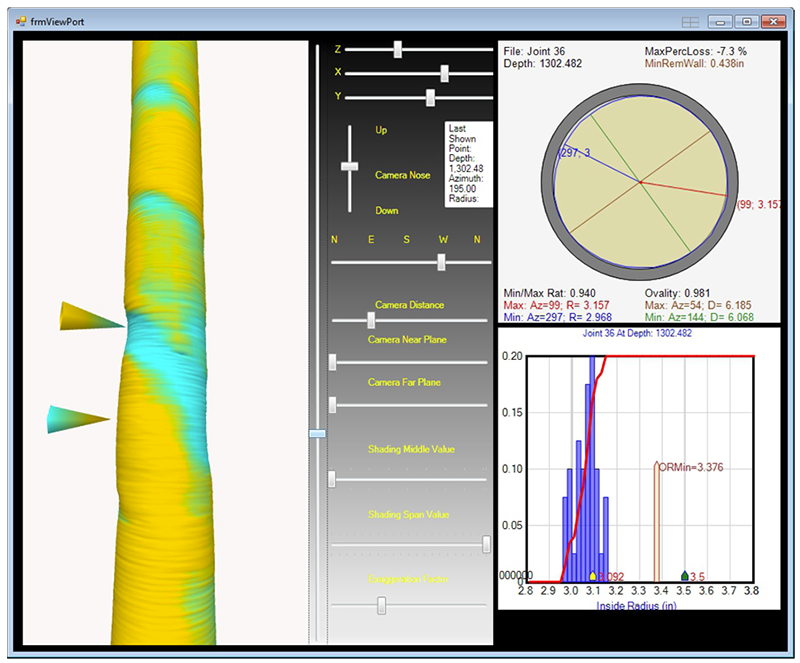This screenshot has height=663, width=800.
Task: Click the 'Min/Max Rat: 0.940' text
Action: coord(549,293)
